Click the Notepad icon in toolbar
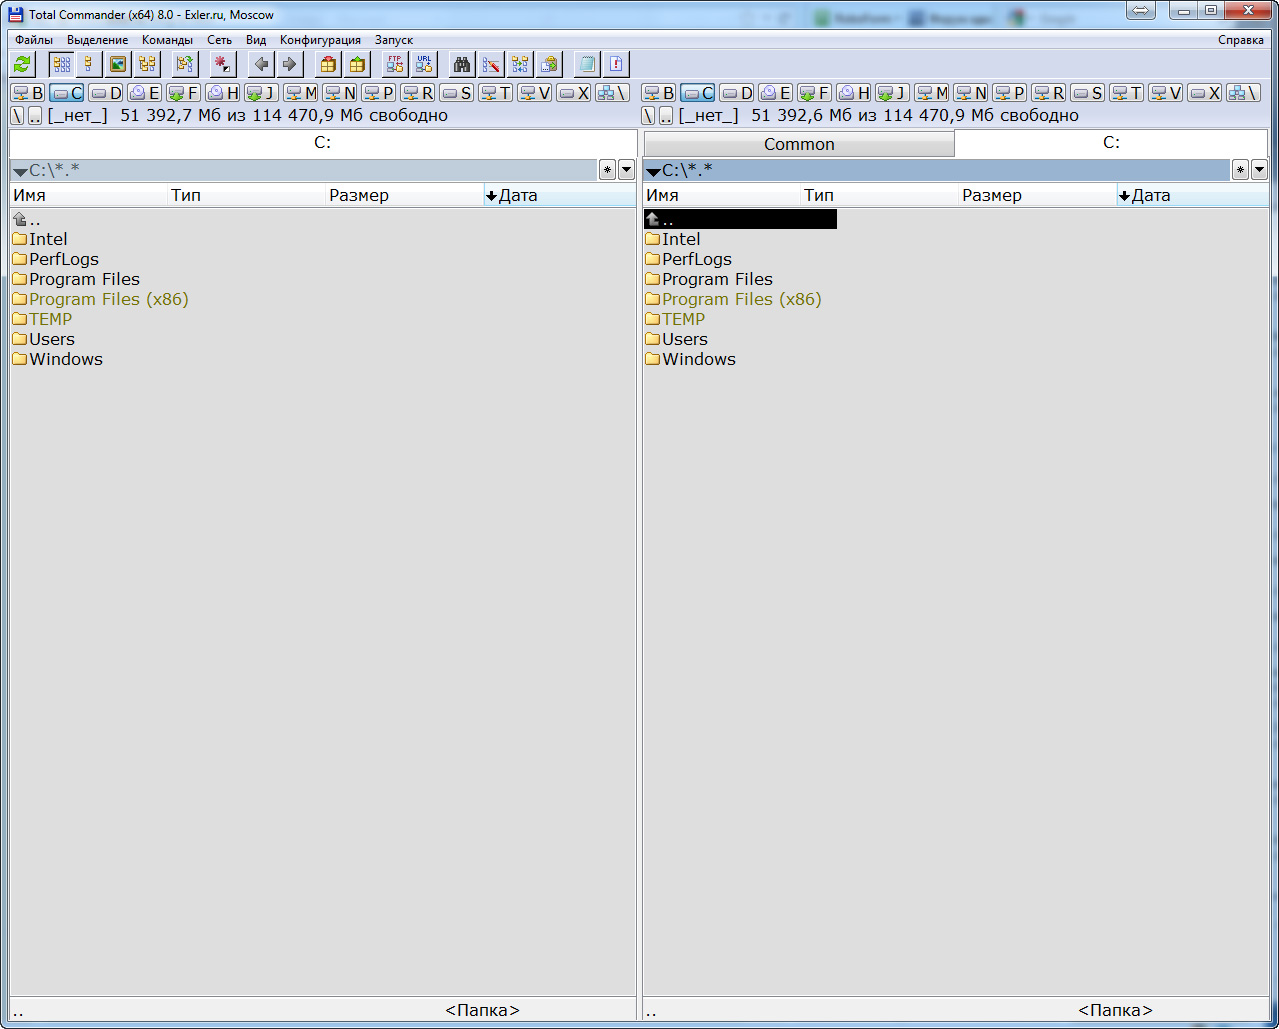This screenshot has height=1029, width=1279. tap(587, 65)
